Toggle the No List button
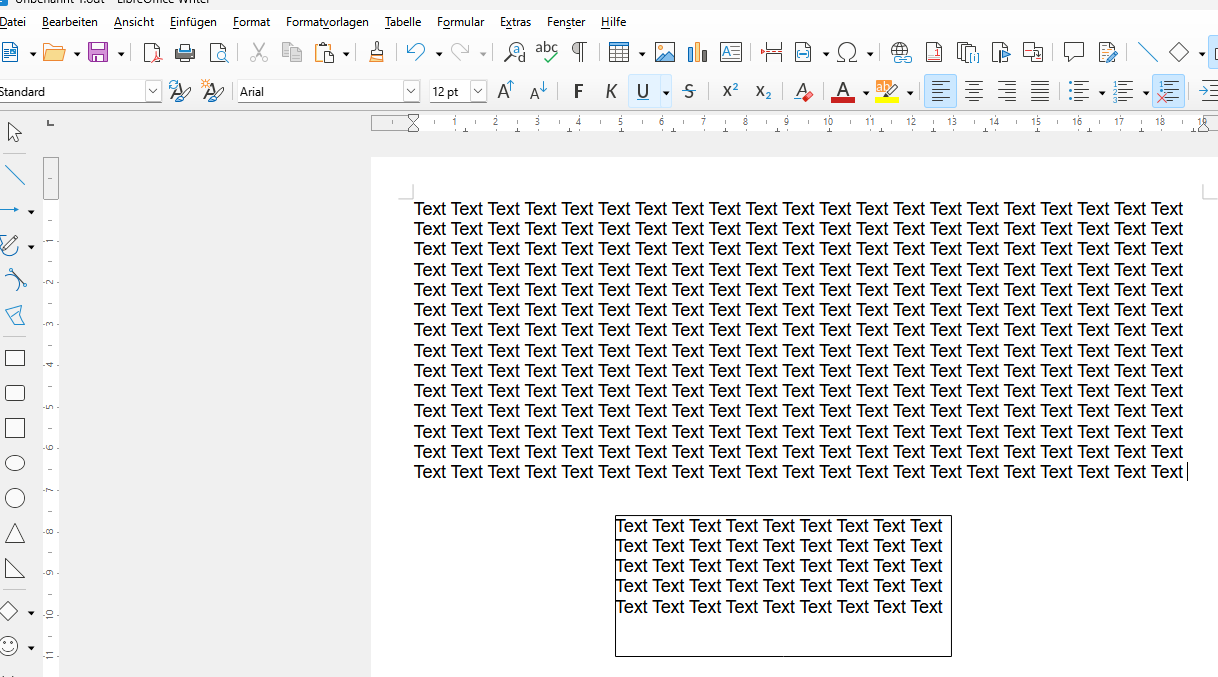Viewport: 1218px width, 677px height. (1168, 91)
